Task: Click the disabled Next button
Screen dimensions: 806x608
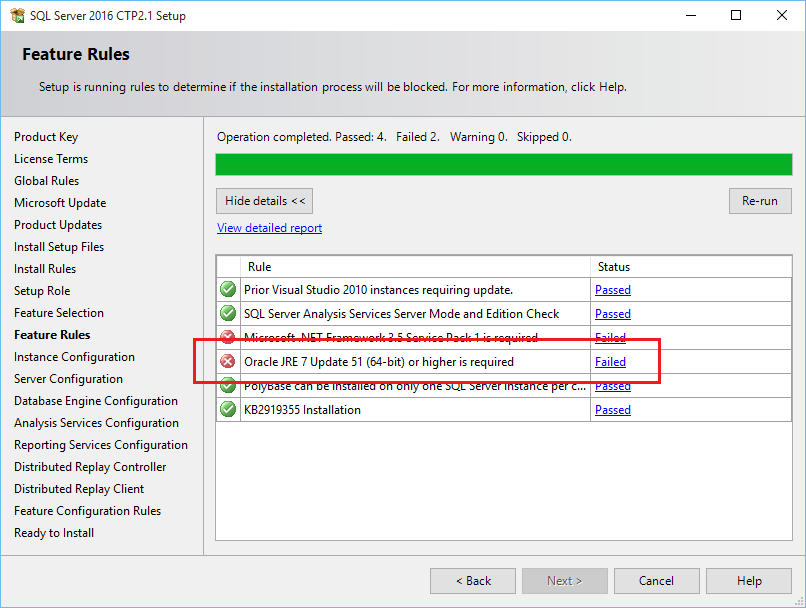Action: click(564, 581)
